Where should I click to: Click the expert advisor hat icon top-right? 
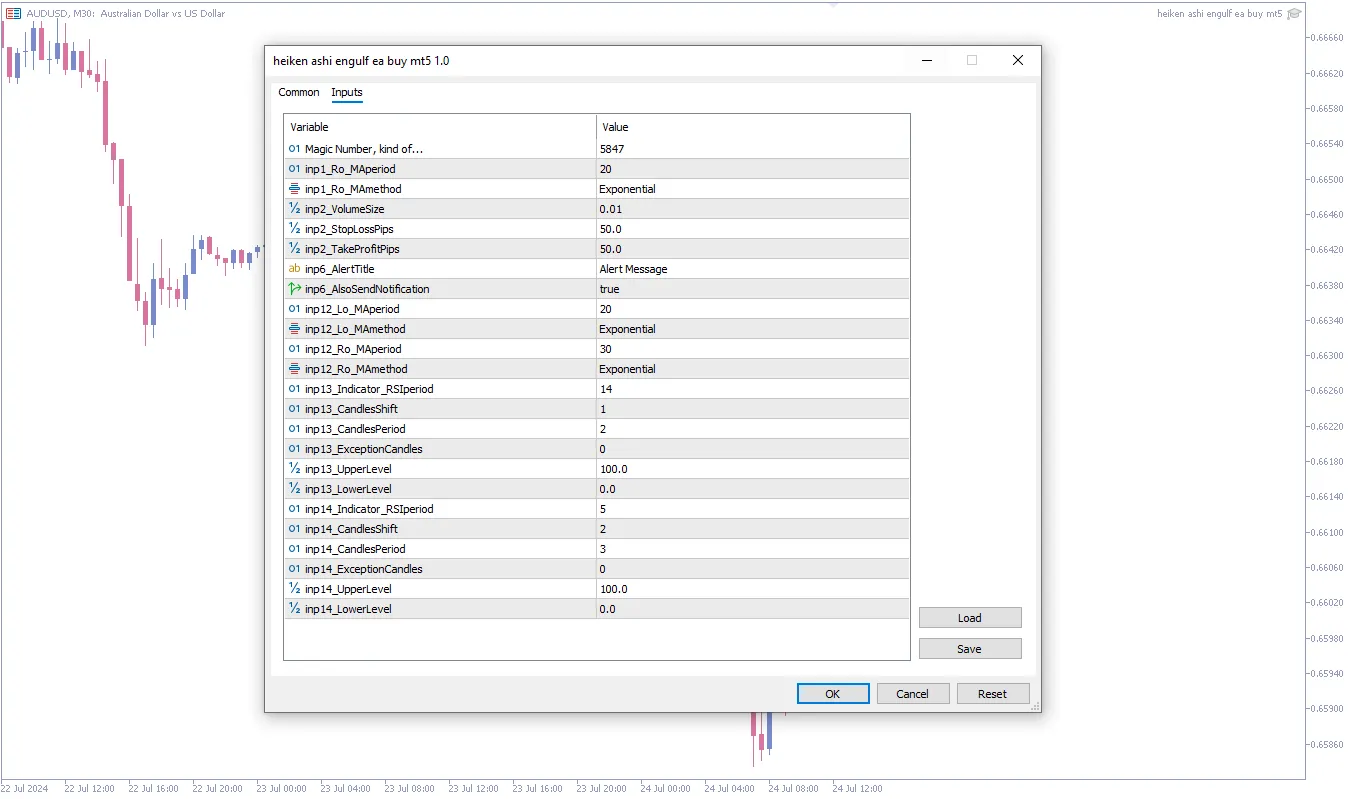tap(1294, 14)
